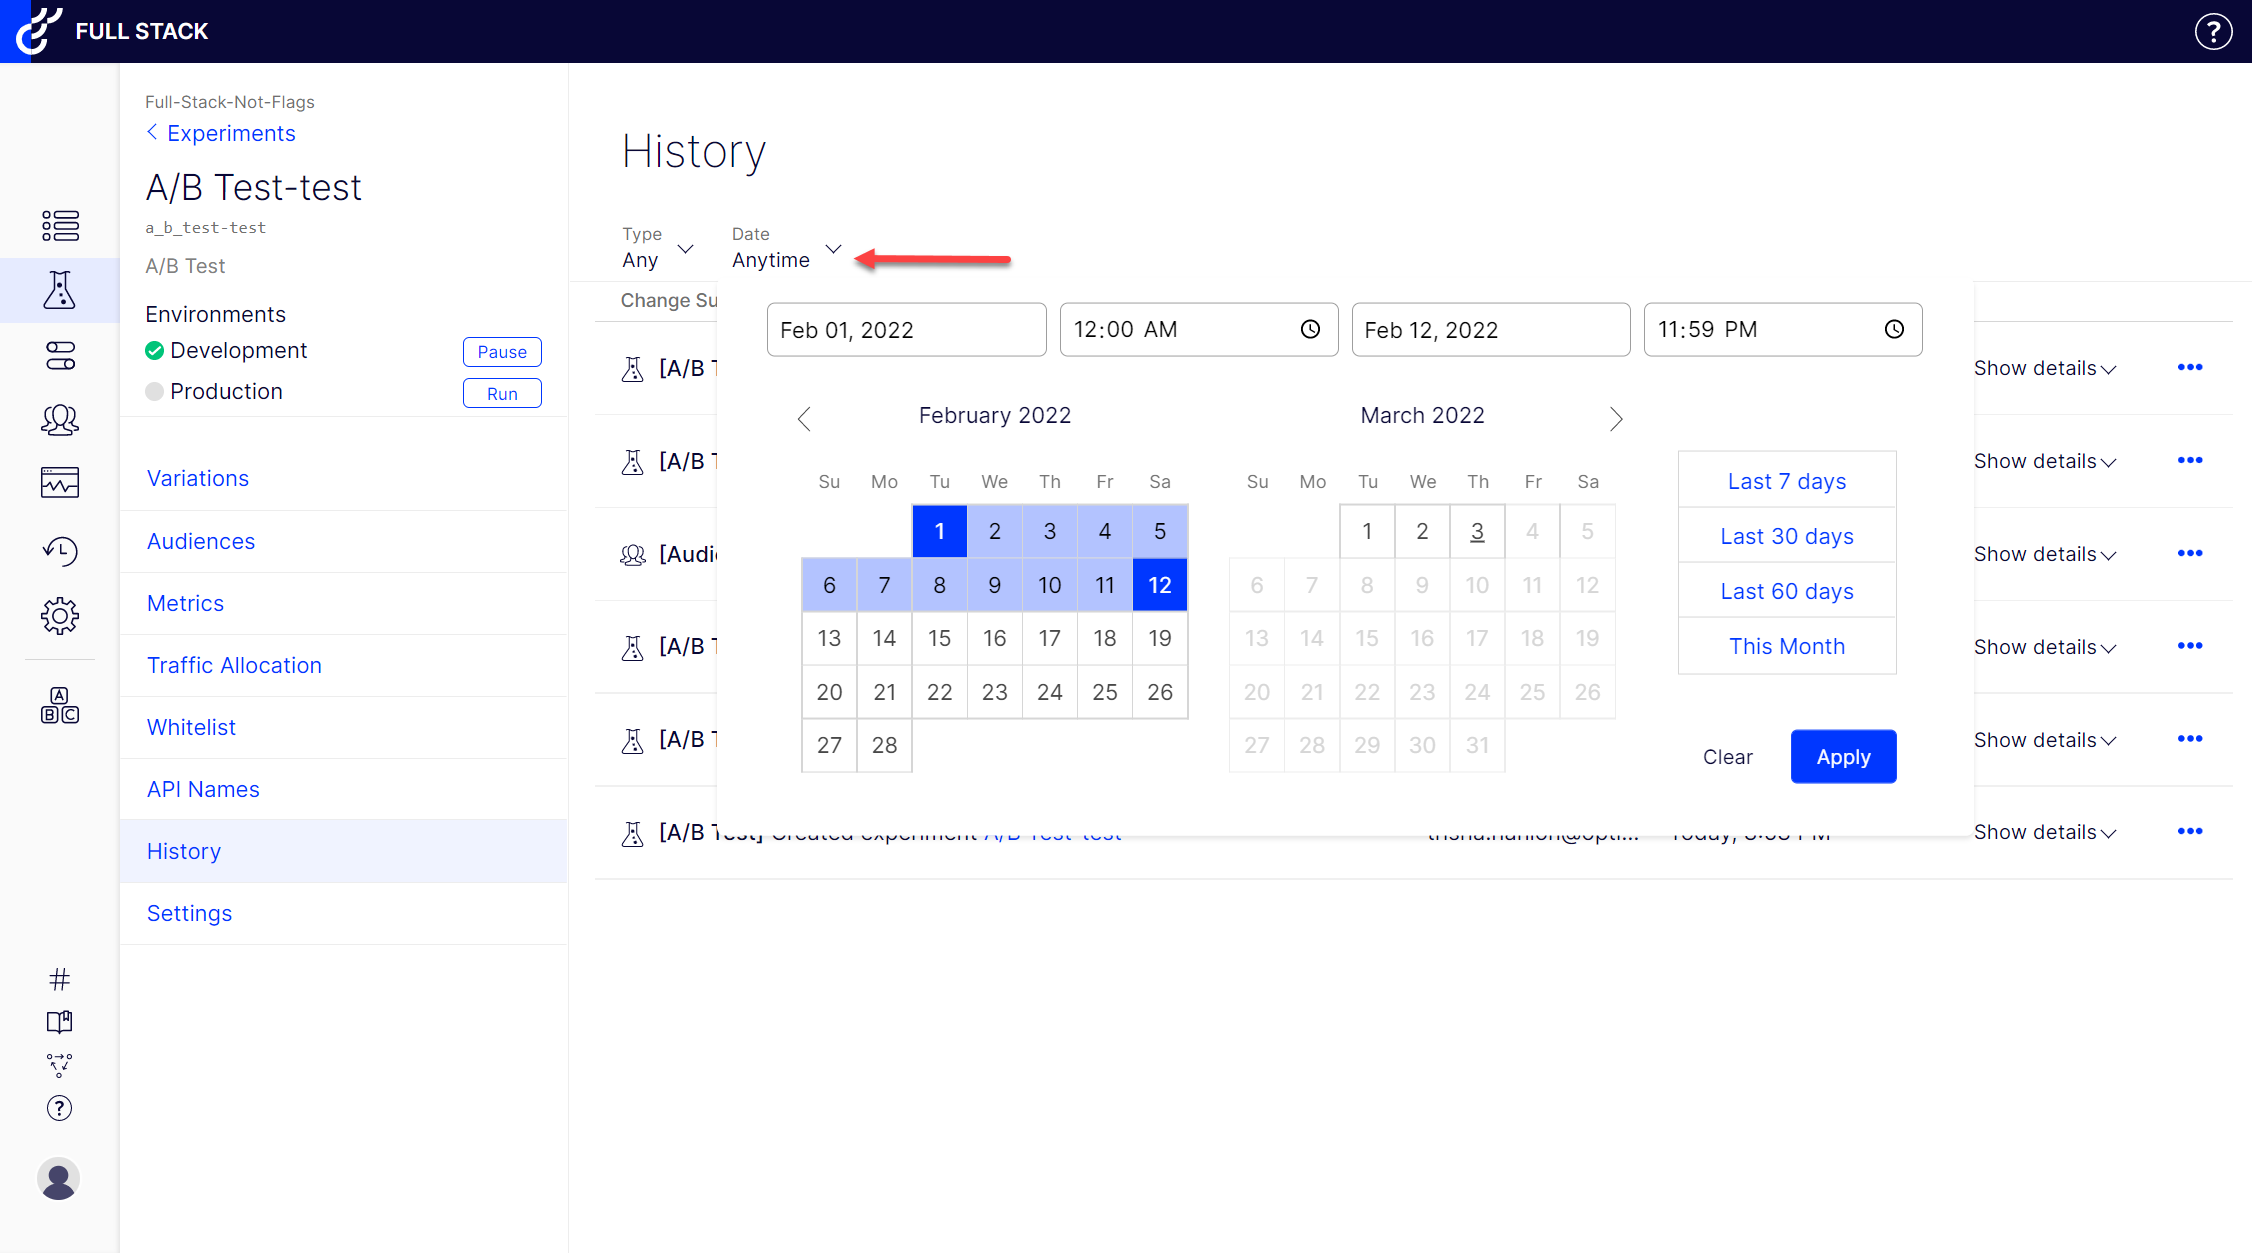Click the Apply button
The image size is (2252, 1253).
(1843, 757)
